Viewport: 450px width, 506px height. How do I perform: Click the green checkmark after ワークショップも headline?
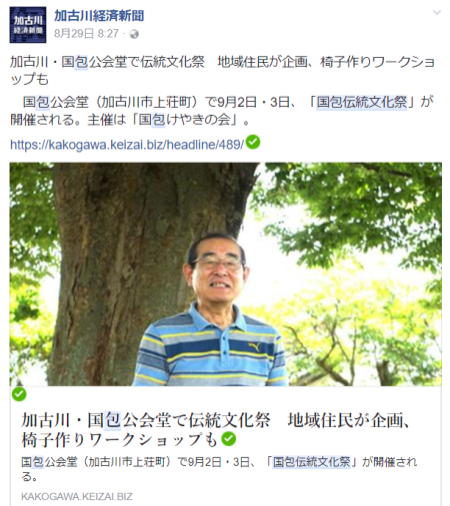point(229,439)
